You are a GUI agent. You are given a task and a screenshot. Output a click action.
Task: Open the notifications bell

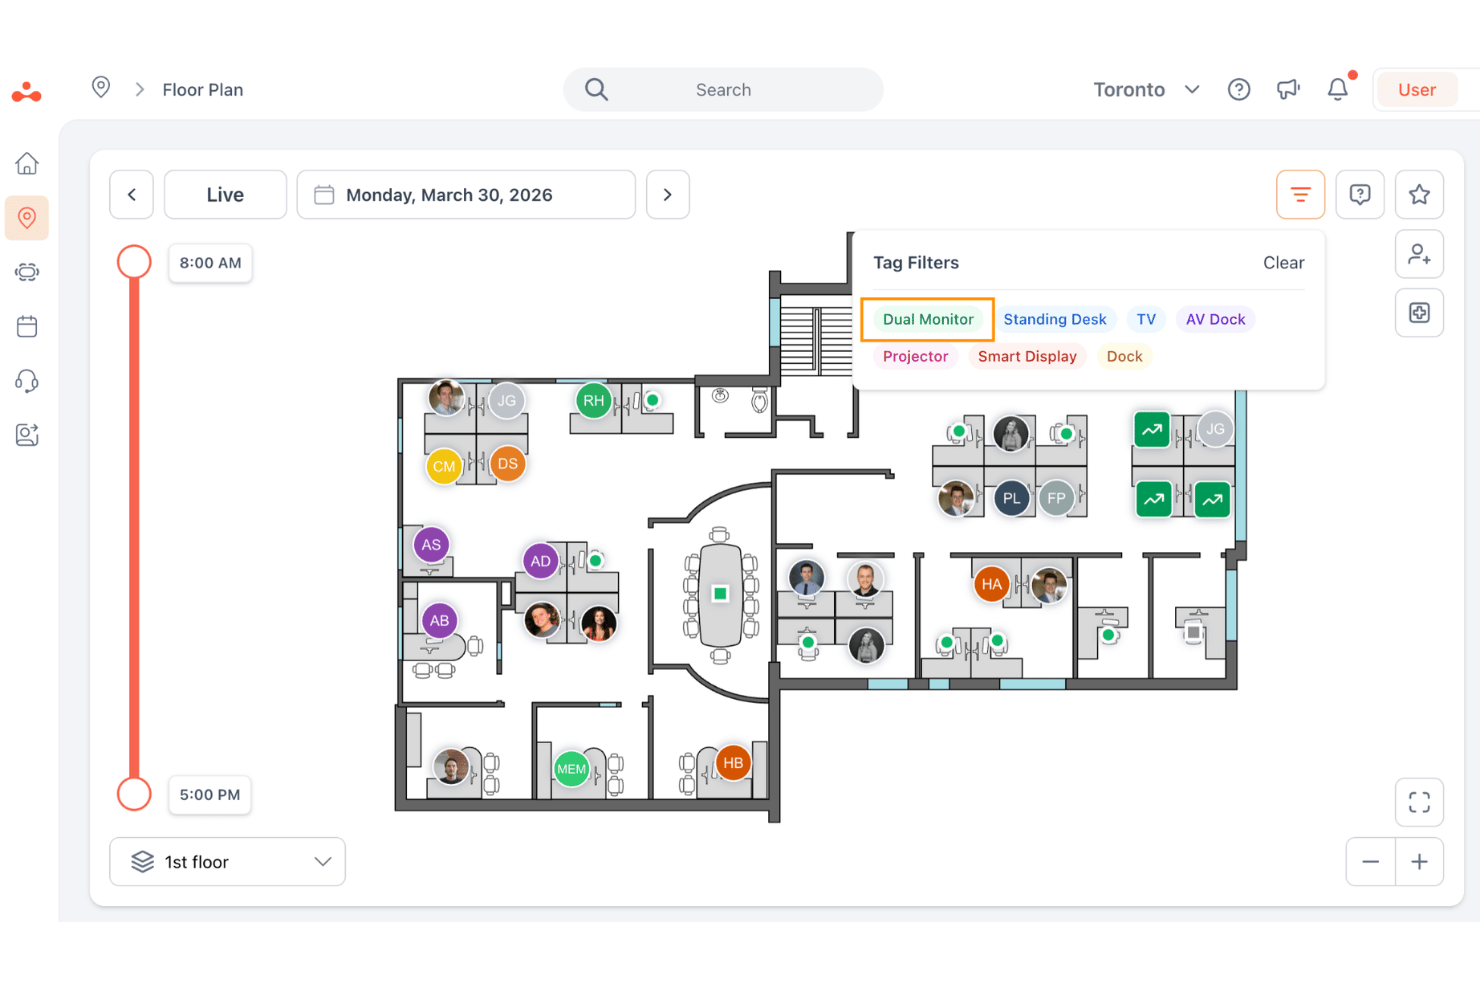(1338, 90)
